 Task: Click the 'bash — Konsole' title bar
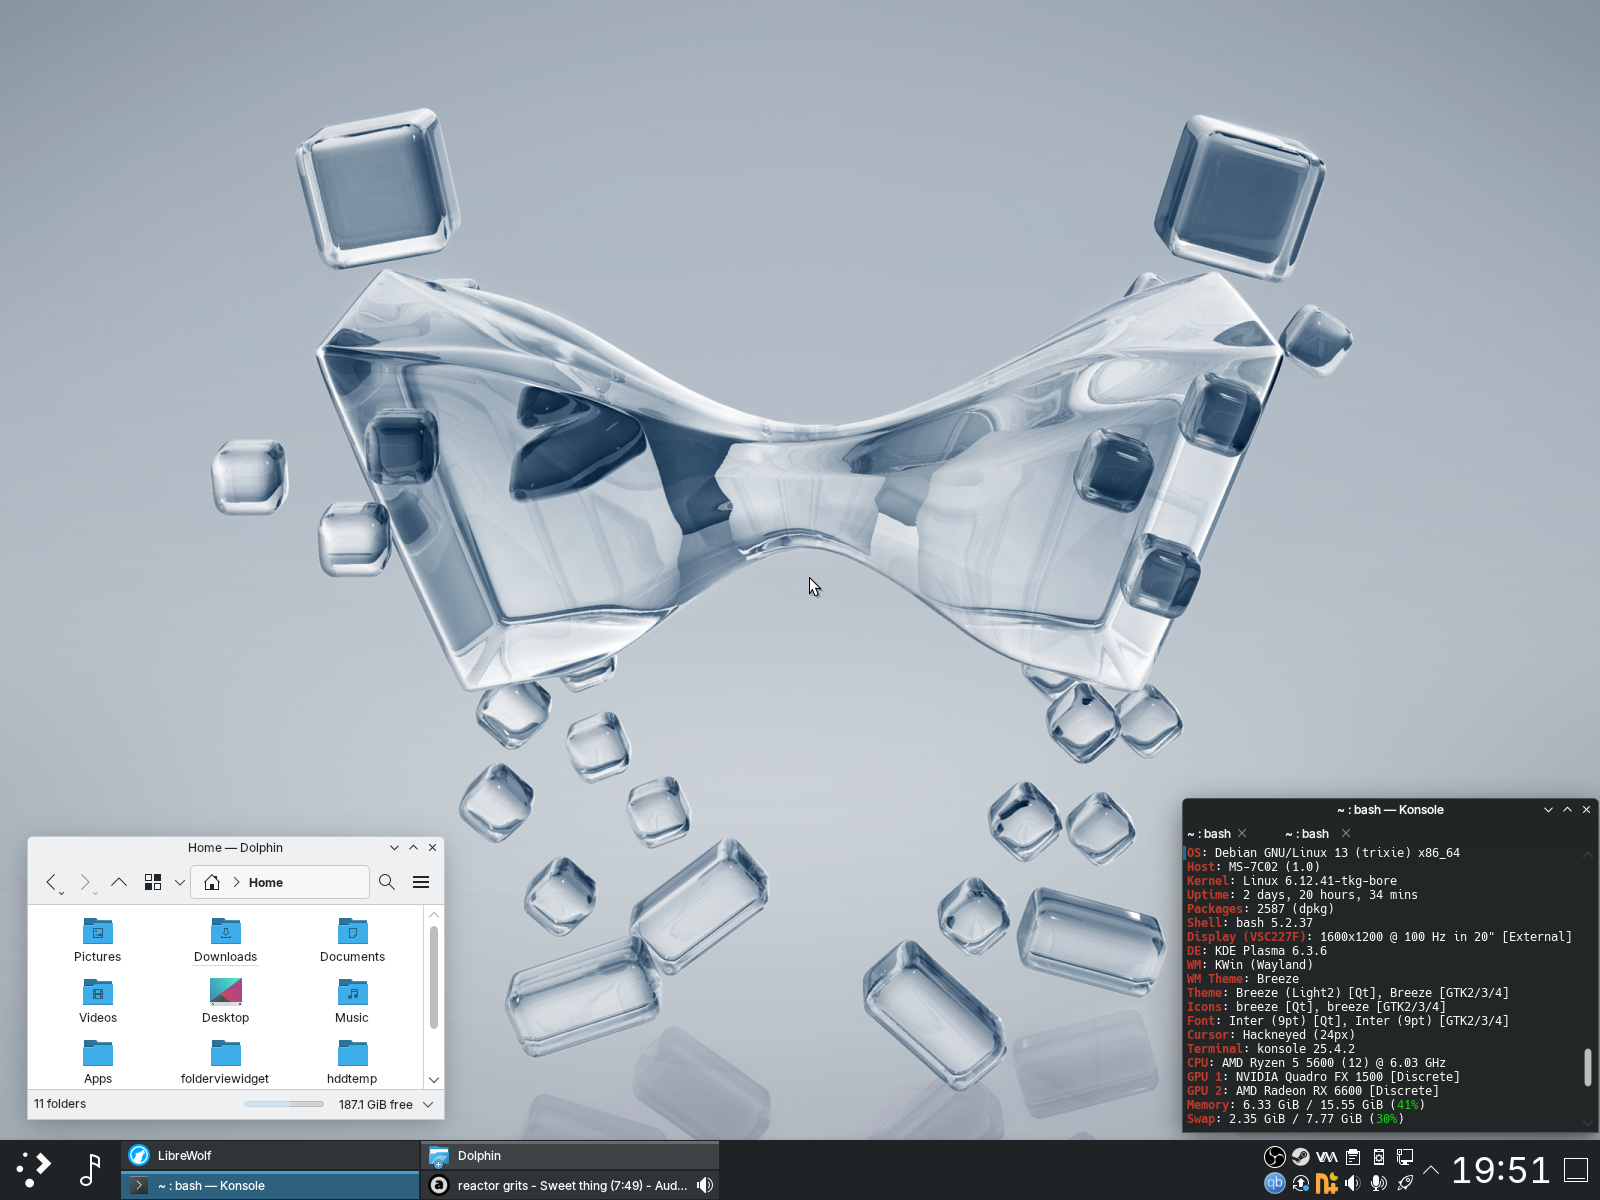1390,810
